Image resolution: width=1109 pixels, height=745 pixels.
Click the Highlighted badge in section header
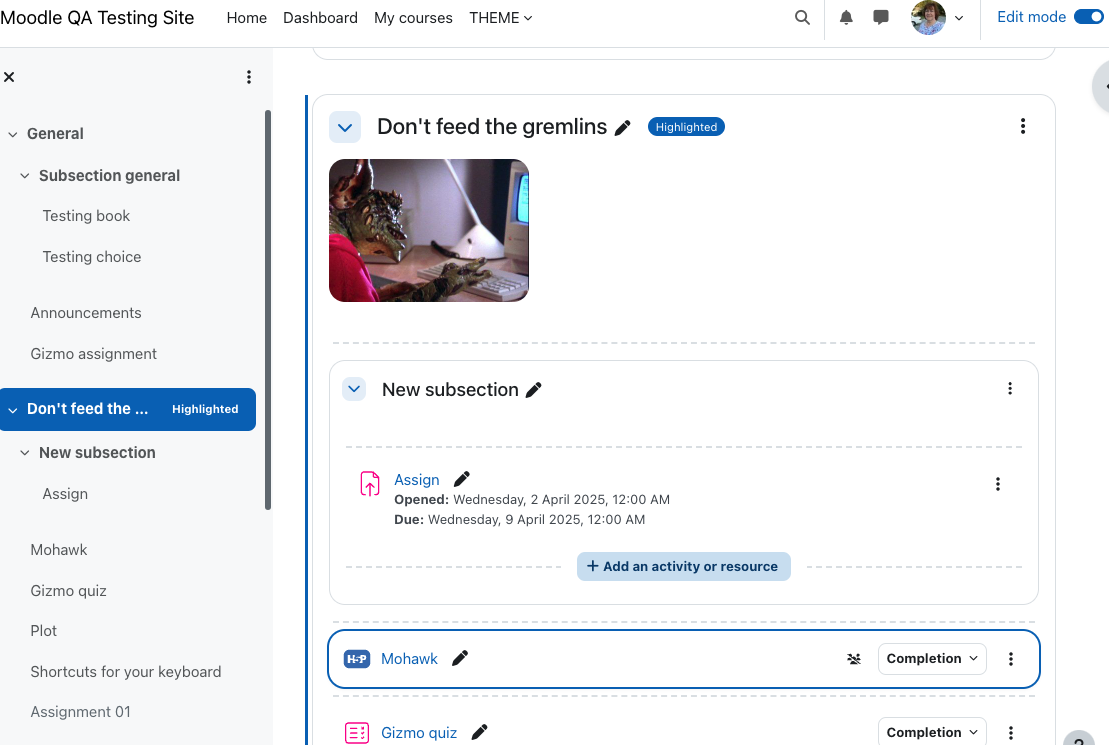(x=686, y=127)
